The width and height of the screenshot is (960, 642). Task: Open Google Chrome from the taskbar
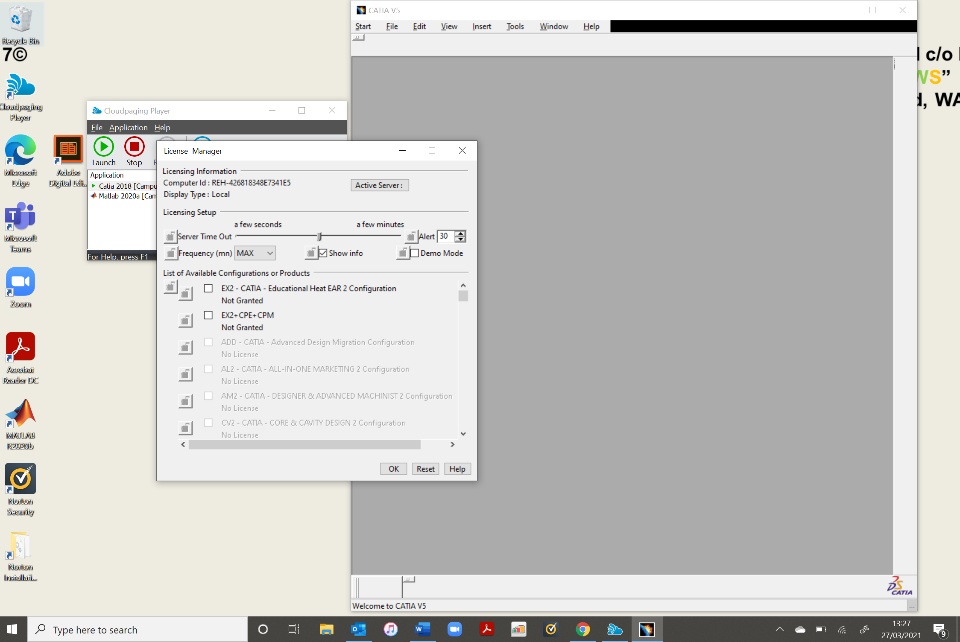click(582, 629)
